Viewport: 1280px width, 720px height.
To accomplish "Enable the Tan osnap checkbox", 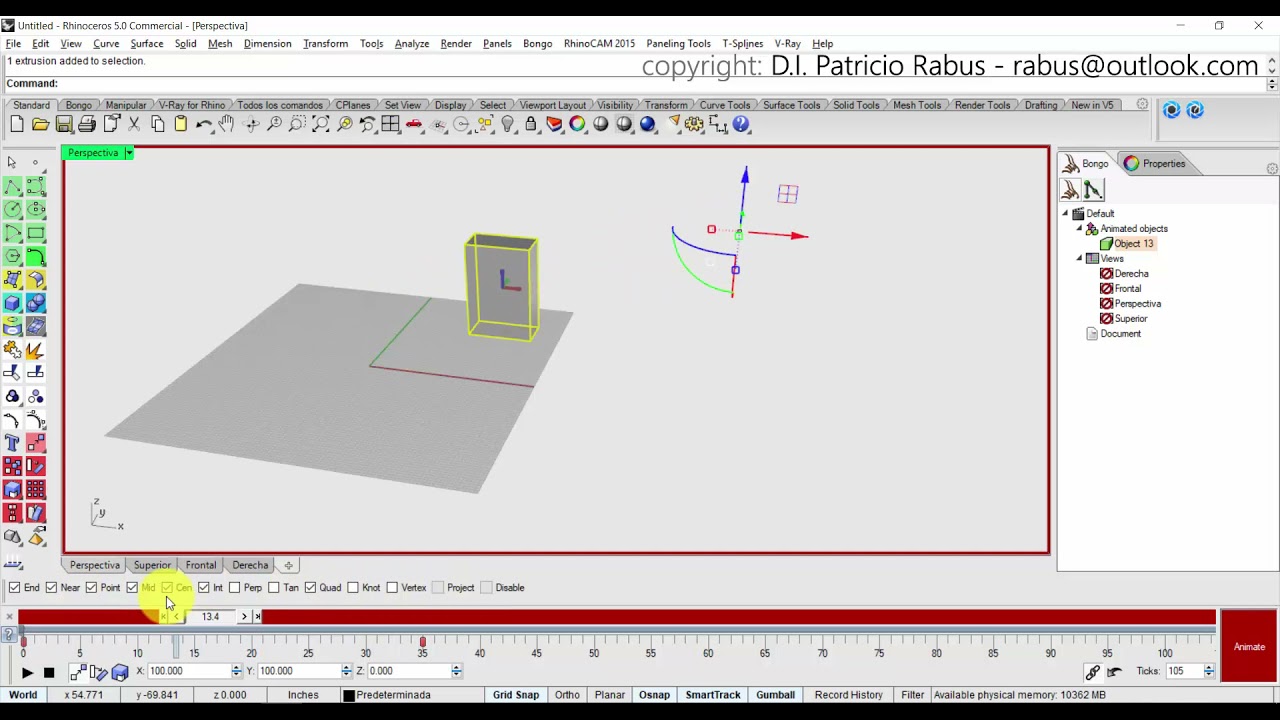I will (273, 588).
